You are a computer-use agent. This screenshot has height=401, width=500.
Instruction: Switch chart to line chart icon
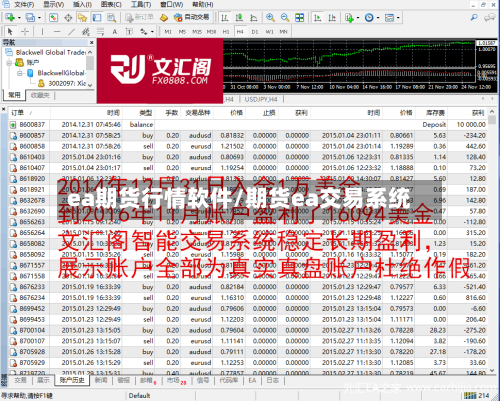(254, 17)
